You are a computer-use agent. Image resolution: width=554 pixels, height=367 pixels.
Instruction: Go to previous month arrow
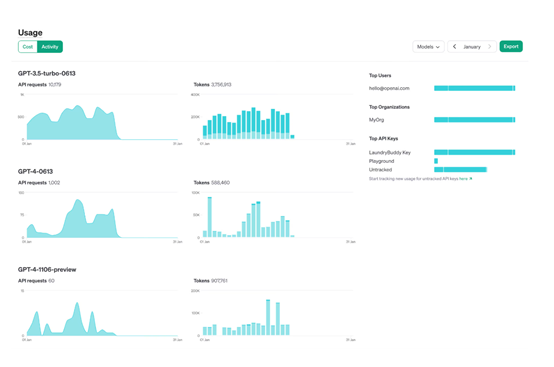click(x=454, y=47)
